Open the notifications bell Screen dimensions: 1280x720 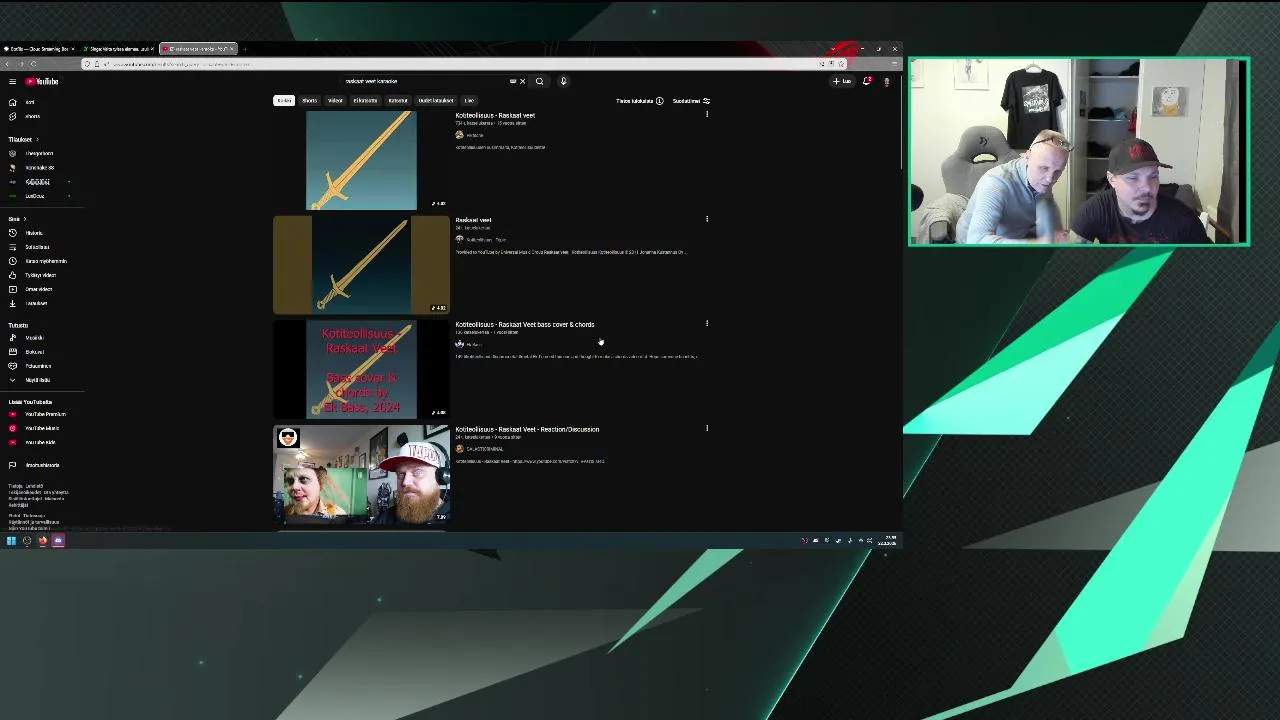point(866,81)
